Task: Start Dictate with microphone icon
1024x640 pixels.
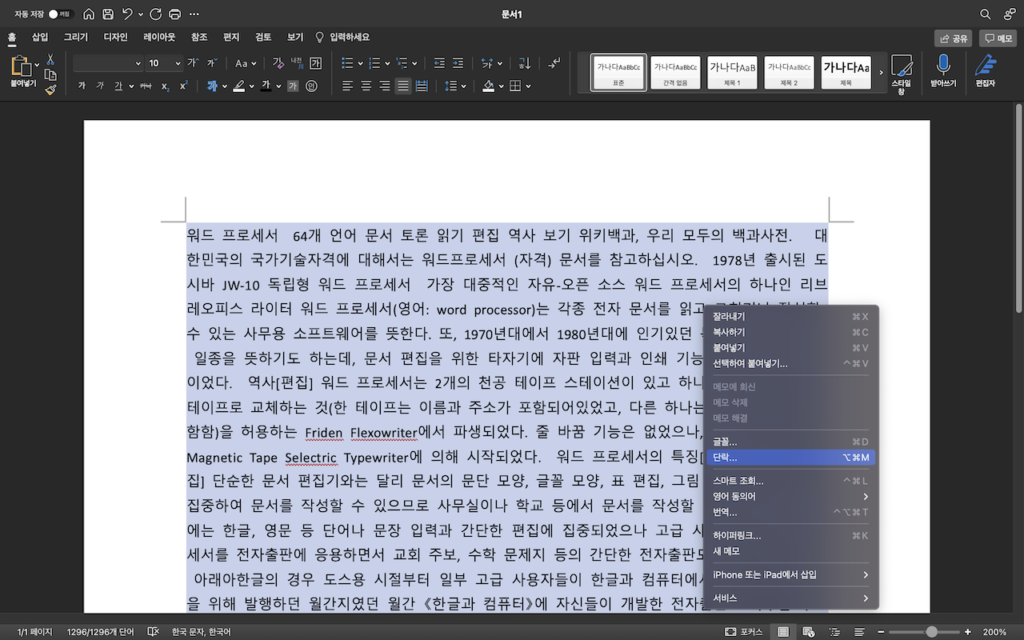Action: click(x=943, y=71)
